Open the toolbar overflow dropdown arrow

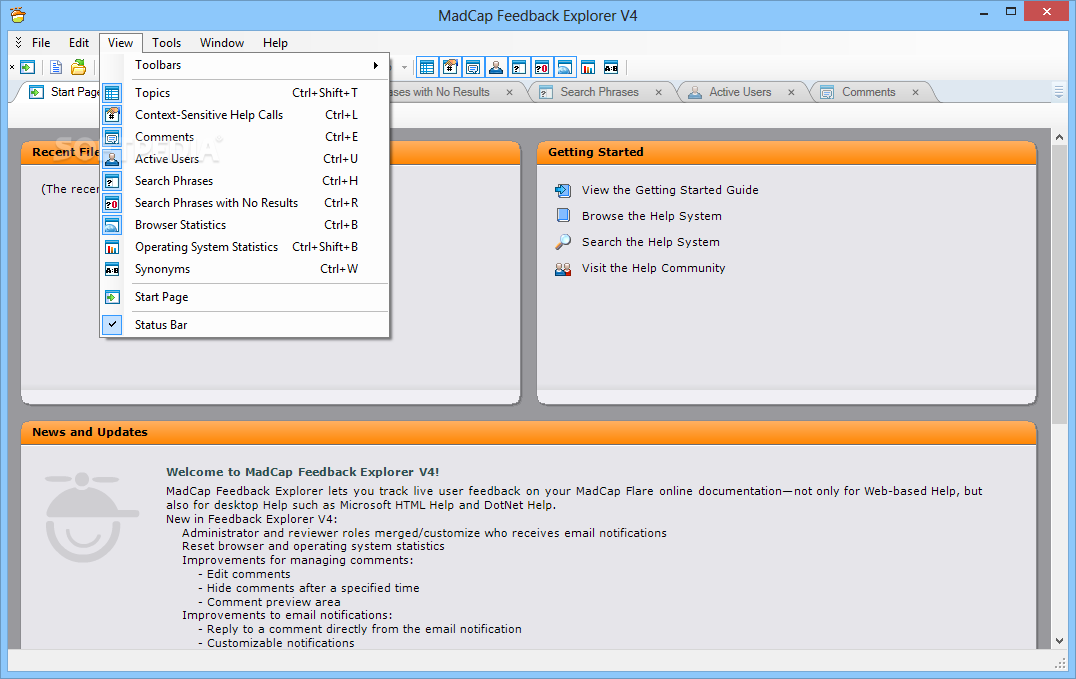404,67
